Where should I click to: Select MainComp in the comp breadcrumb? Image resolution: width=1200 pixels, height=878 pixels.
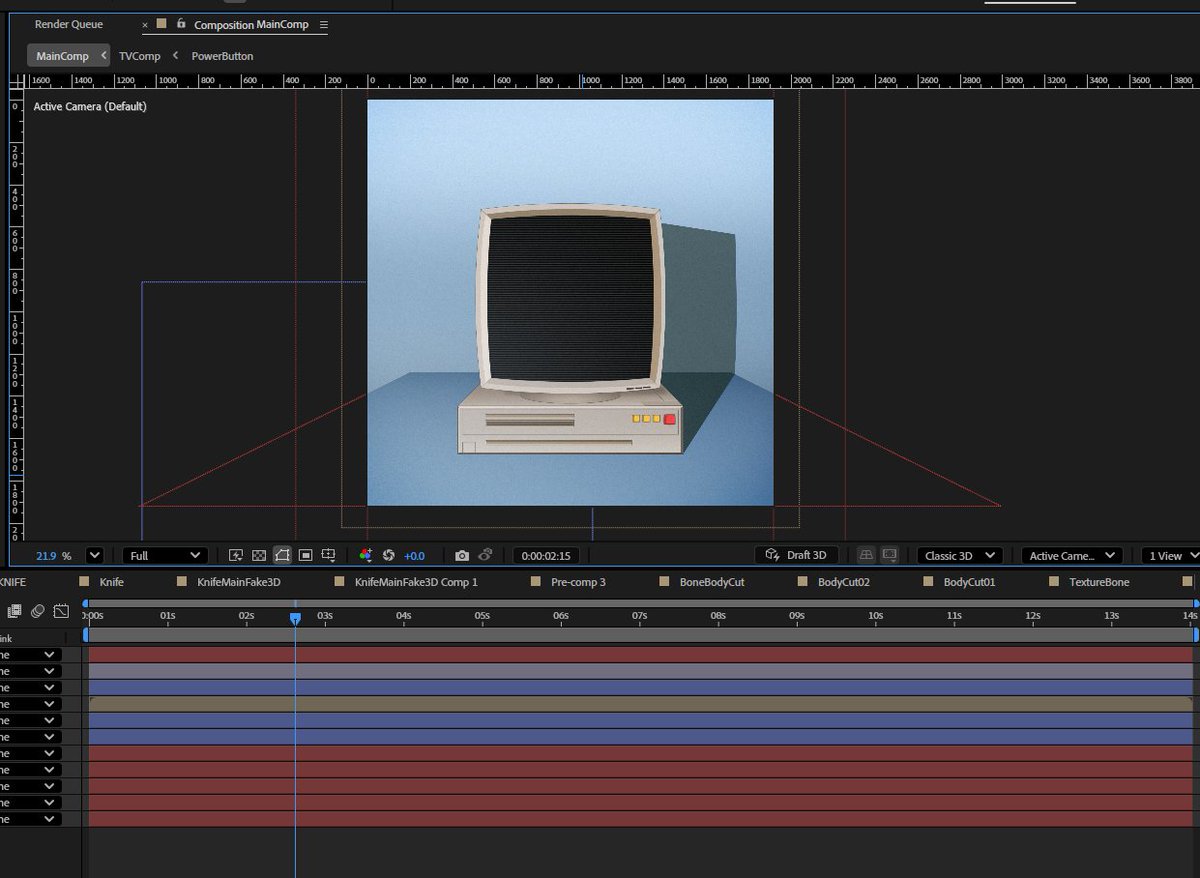[63, 56]
